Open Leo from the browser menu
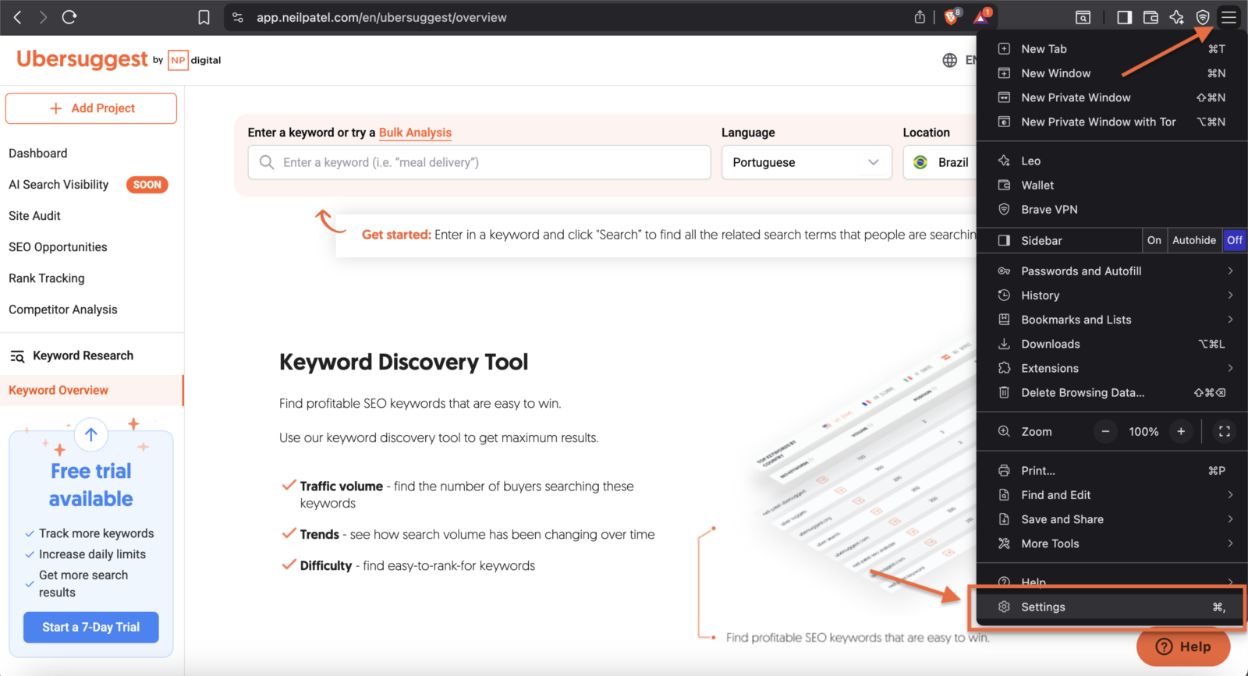 (x=1112, y=161)
